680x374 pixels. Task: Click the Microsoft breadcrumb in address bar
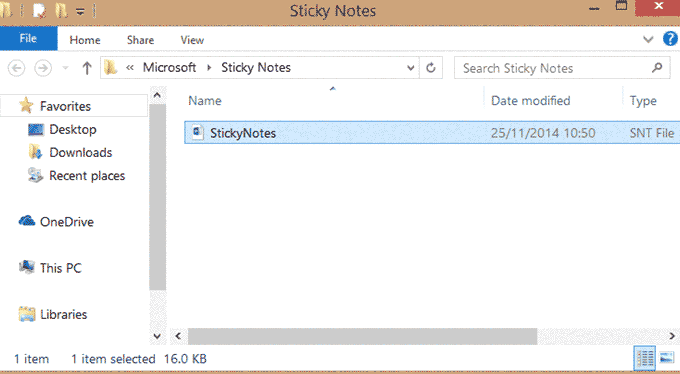[x=170, y=68]
